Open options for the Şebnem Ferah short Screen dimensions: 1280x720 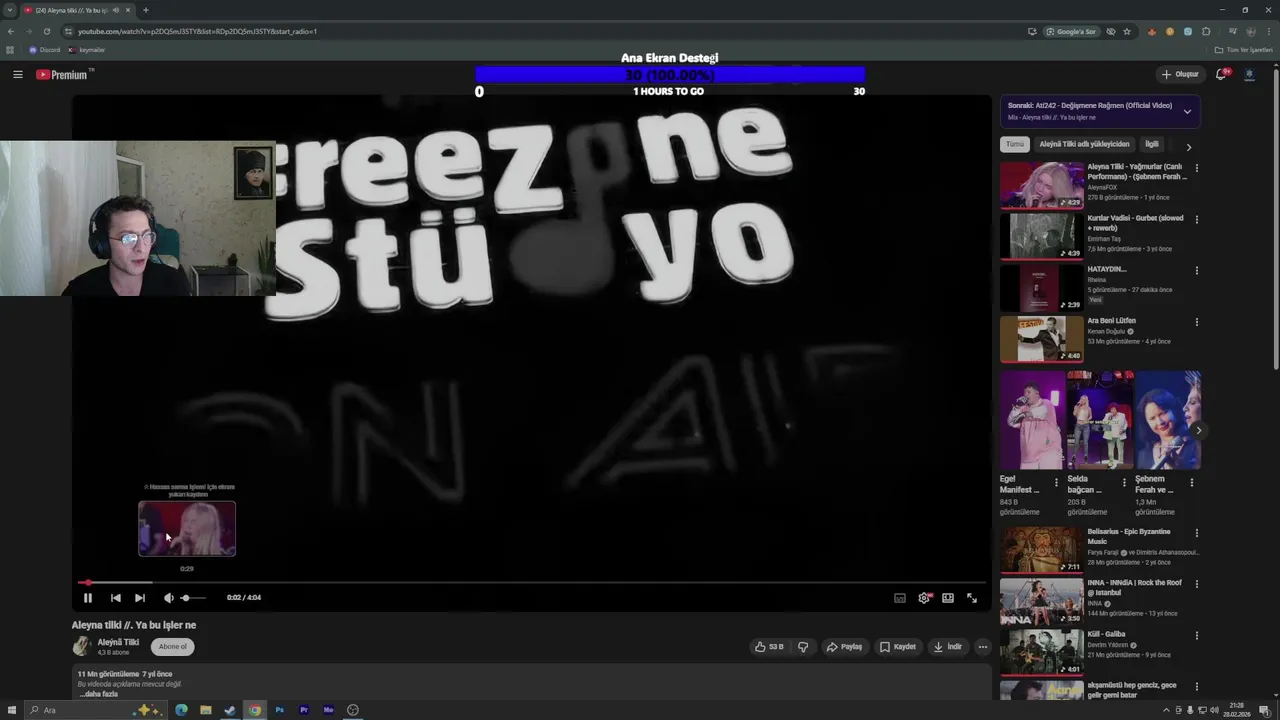click(x=1192, y=482)
